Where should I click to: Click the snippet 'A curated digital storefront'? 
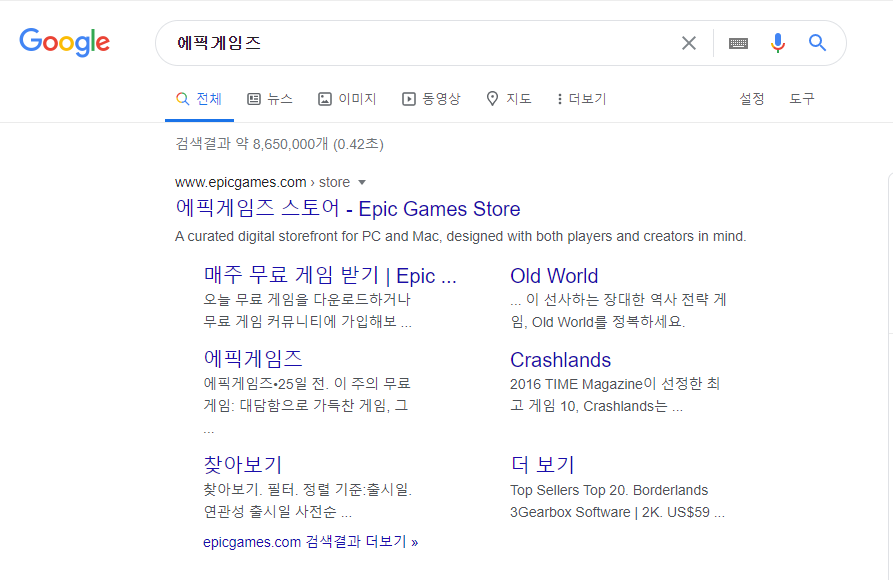(x=460, y=236)
